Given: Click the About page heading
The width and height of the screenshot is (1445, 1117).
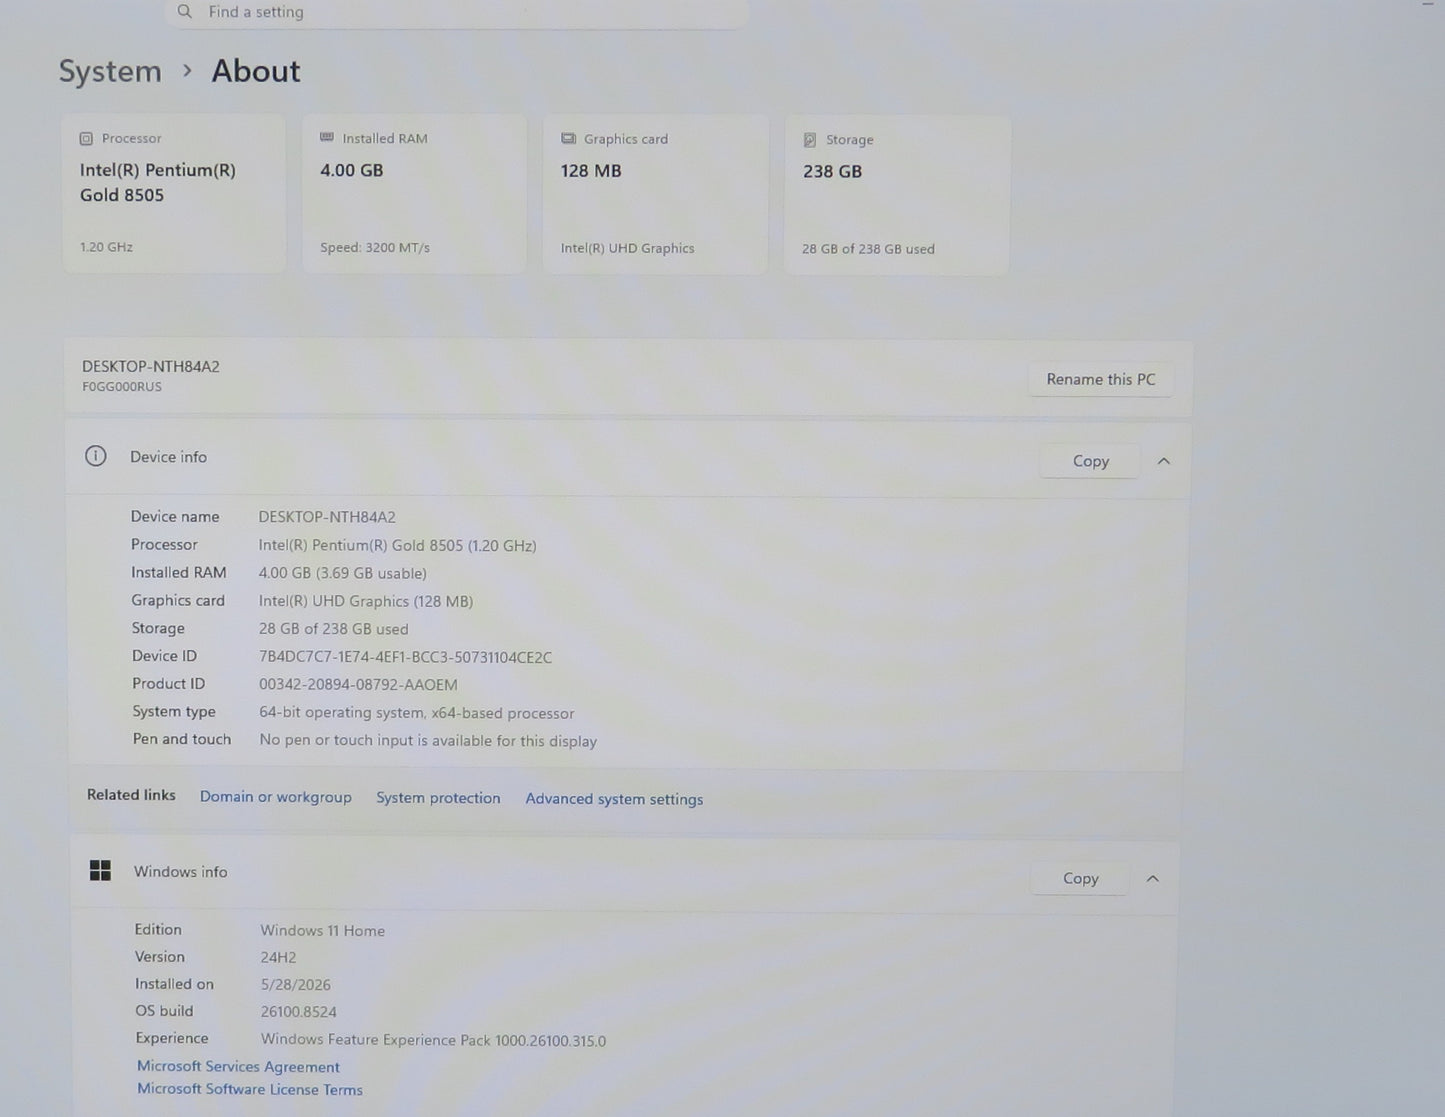Looking at the screenshot, I should (x=256, y=71).
